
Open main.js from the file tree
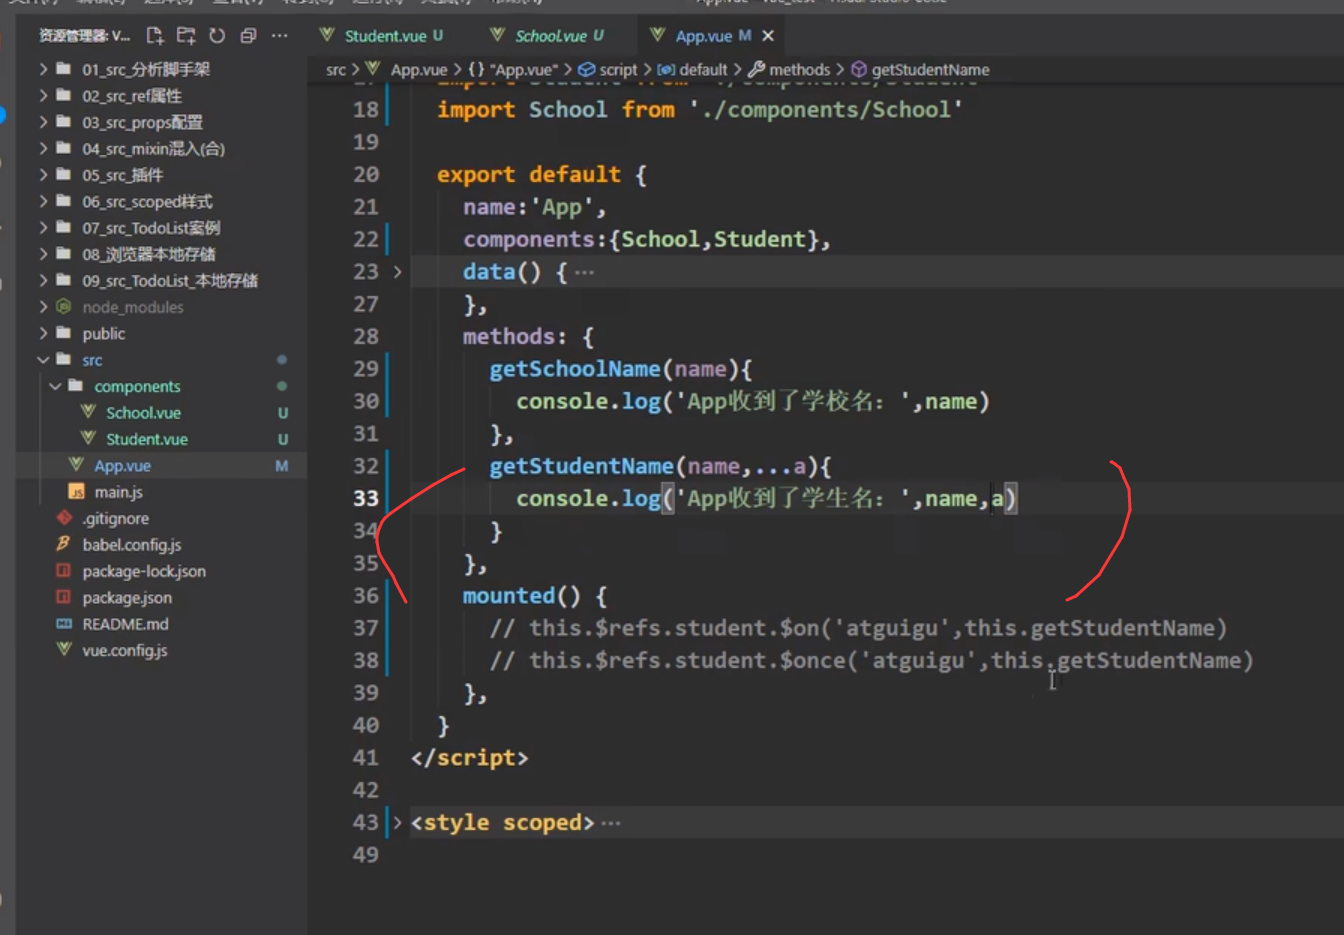coord(118,492)
